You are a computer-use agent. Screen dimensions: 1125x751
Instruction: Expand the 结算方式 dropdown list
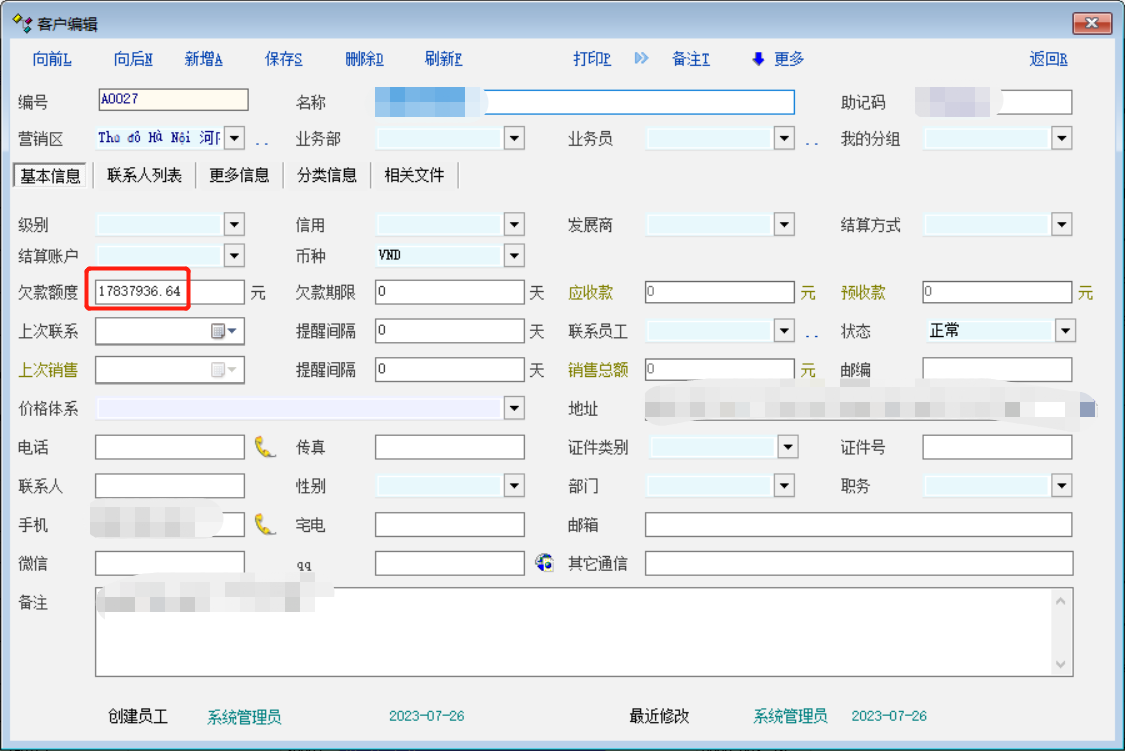tap(1062, 225)
